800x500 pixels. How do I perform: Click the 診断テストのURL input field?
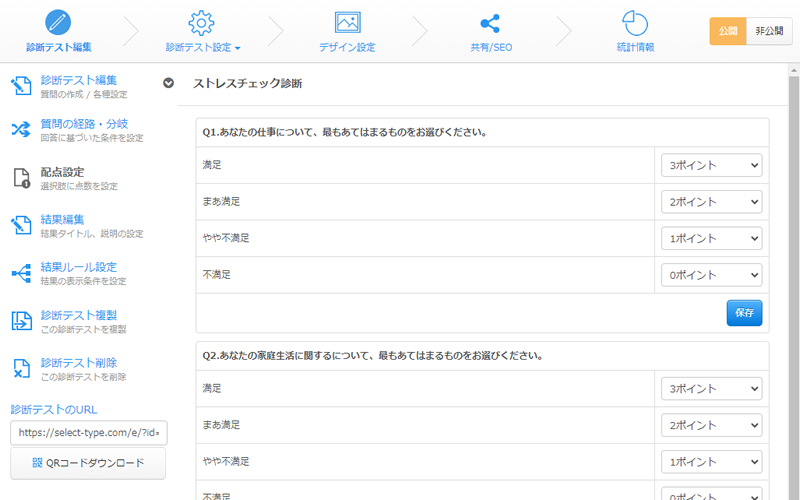[x=88, y=433]
